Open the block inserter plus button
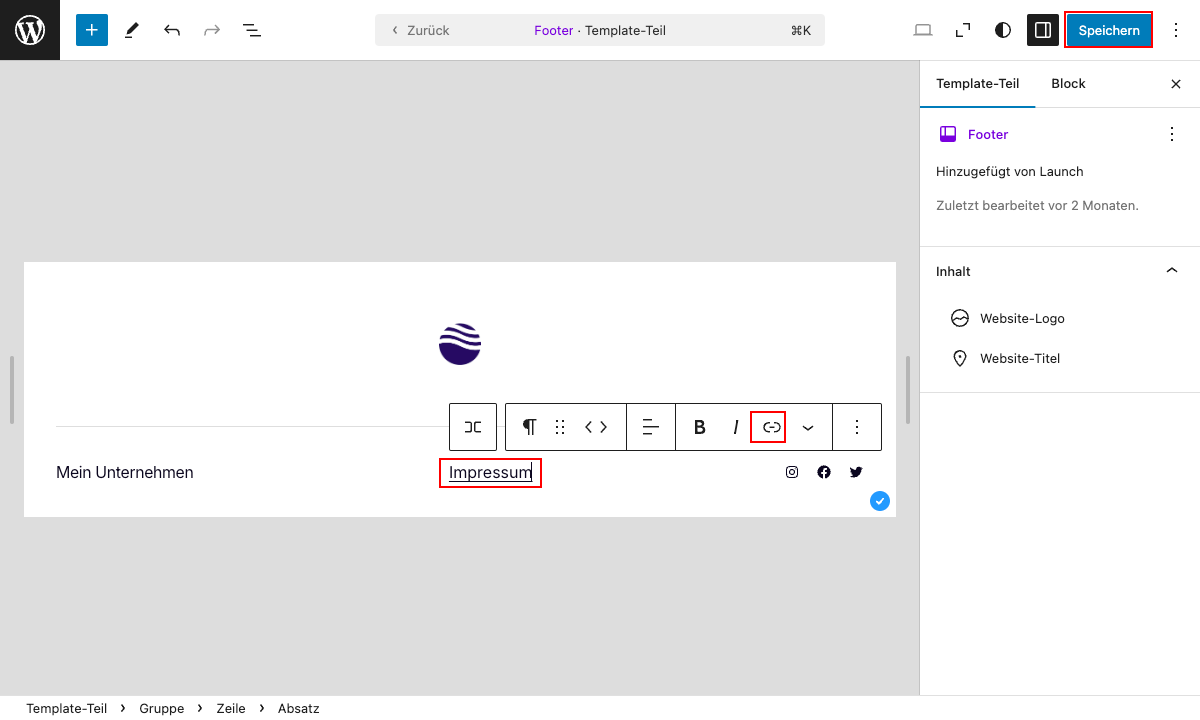This screenshot has height=720, width=1200. [92, 30]
